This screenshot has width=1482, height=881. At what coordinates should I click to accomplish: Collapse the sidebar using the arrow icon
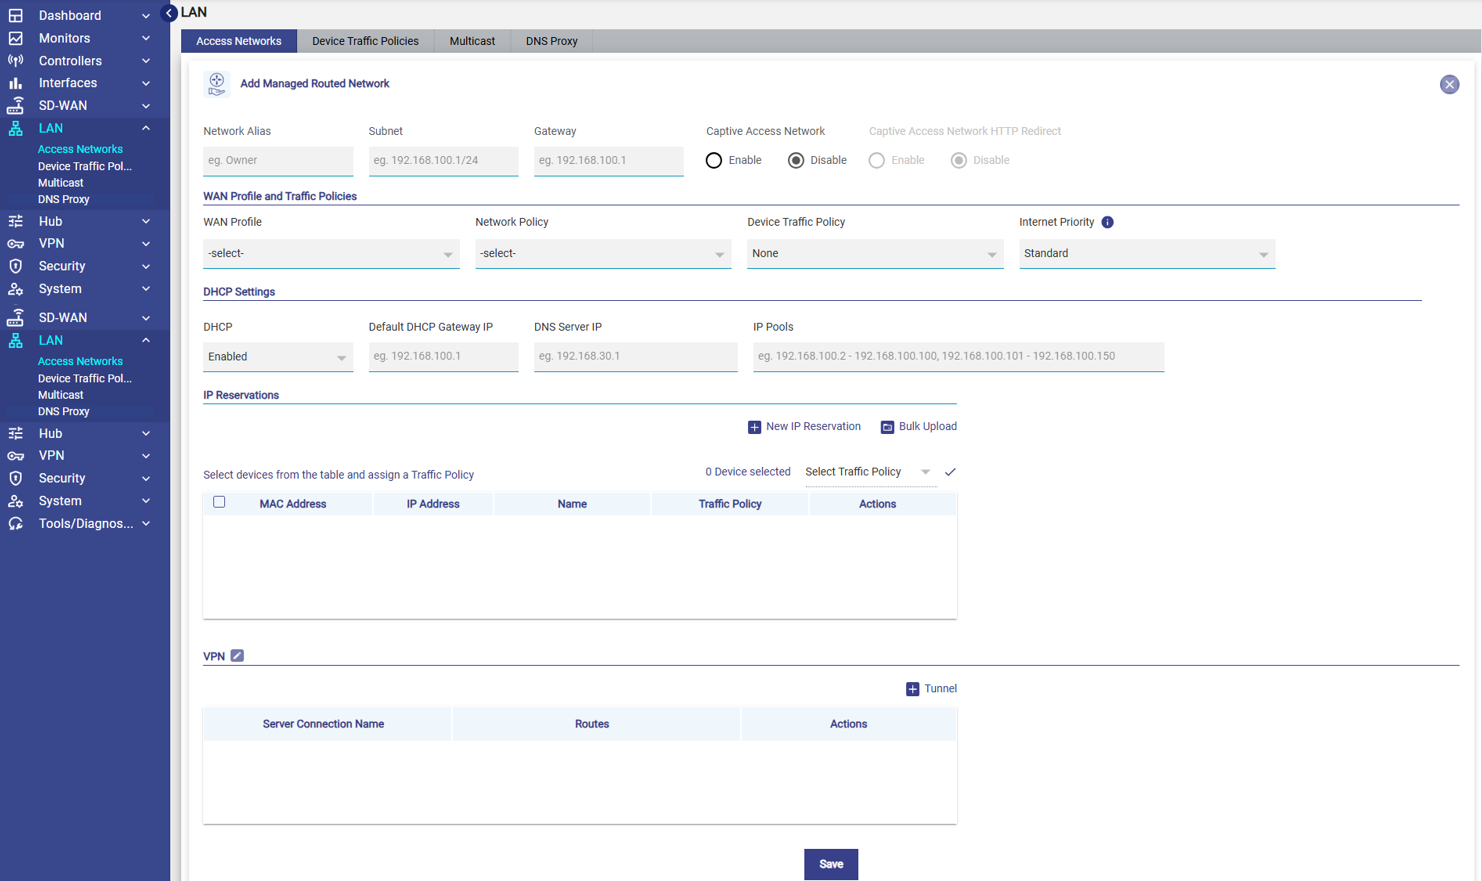point(169,13)
